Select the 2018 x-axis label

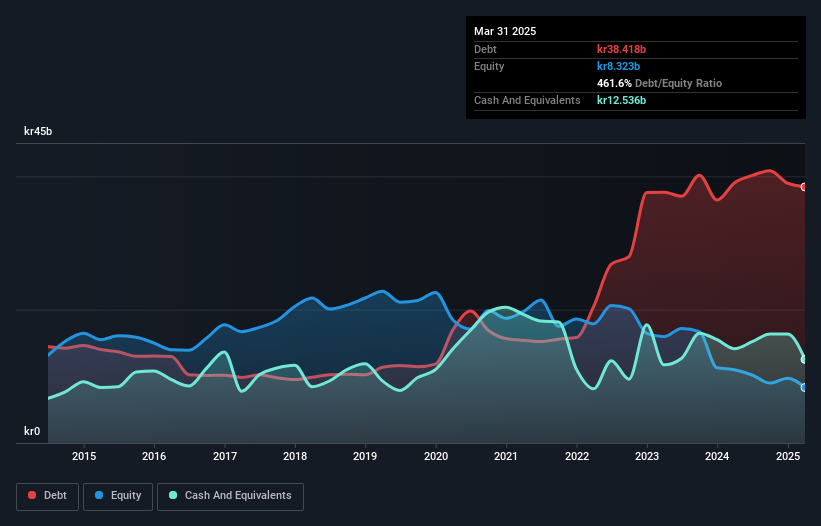(x=295, y=457)
